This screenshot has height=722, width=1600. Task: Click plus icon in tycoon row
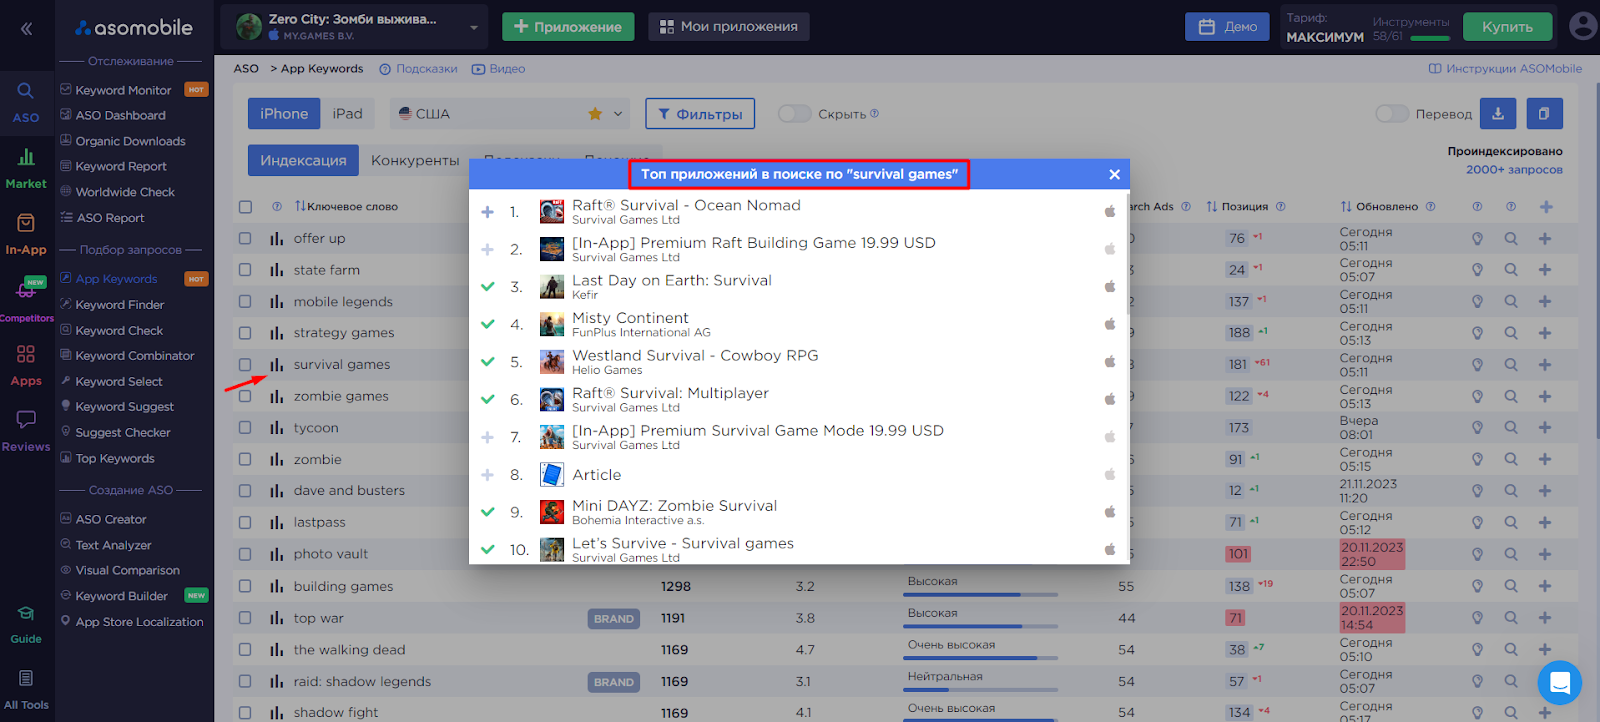[x=1545, y=428]
